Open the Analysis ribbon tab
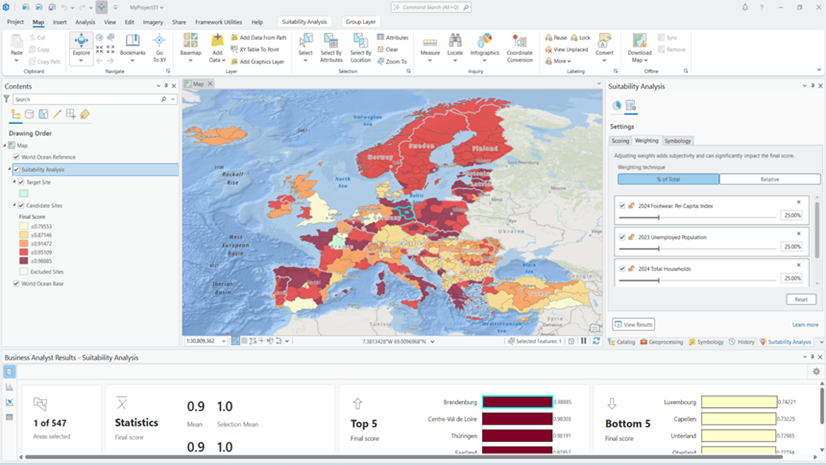The height and width of the screenshot is (465, 826). (85, 22)
